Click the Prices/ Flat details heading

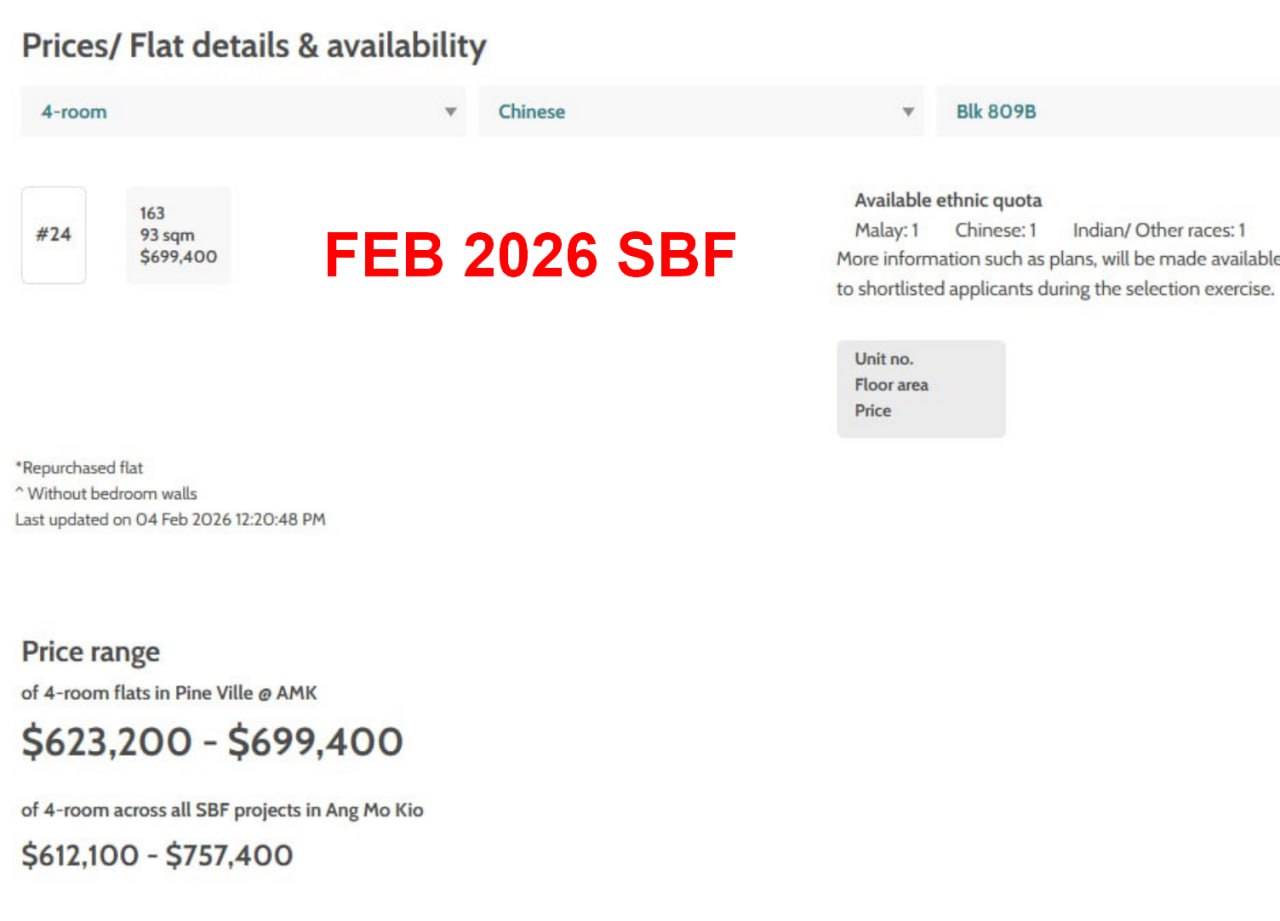click(254, 46)
